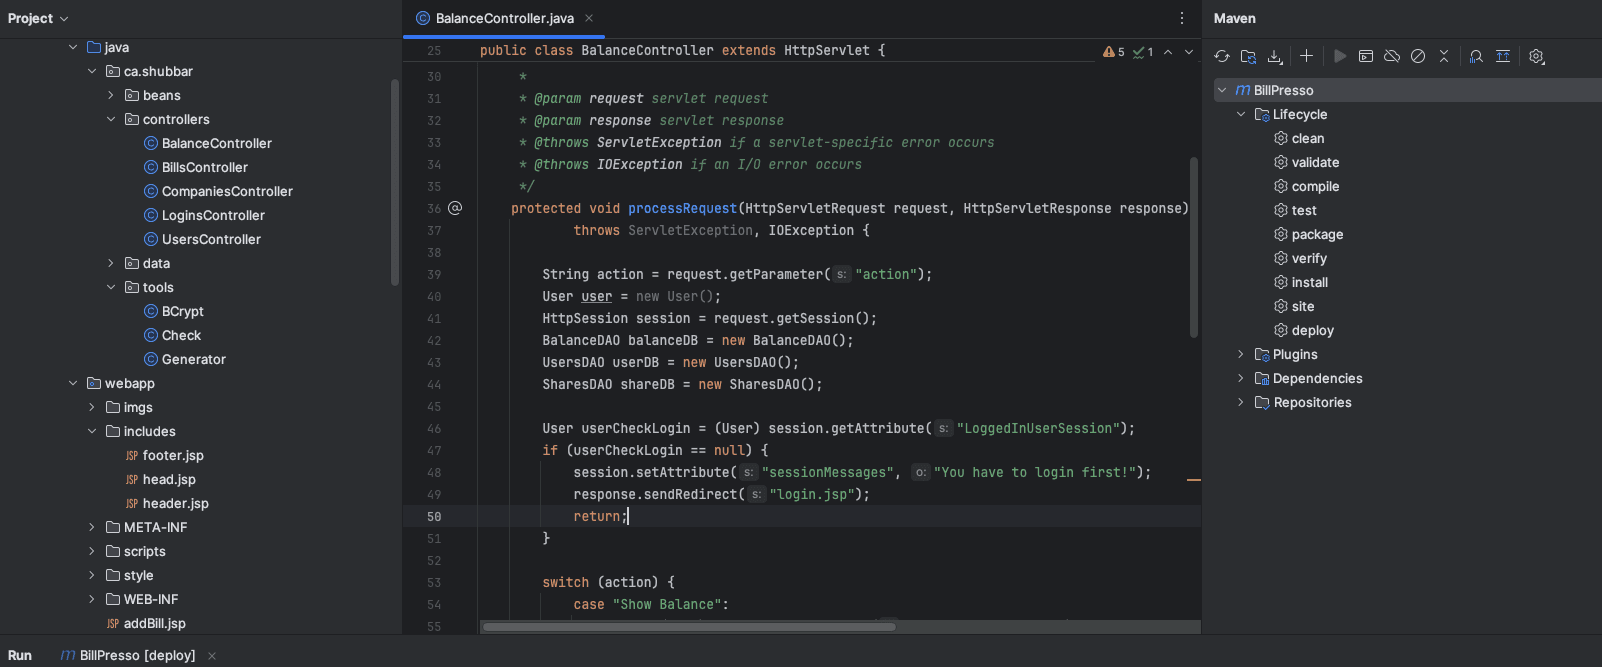1602x667 pixels.
Task: Collapse the BillPresso Maven project node
Action: click(x=1222, y=90)
